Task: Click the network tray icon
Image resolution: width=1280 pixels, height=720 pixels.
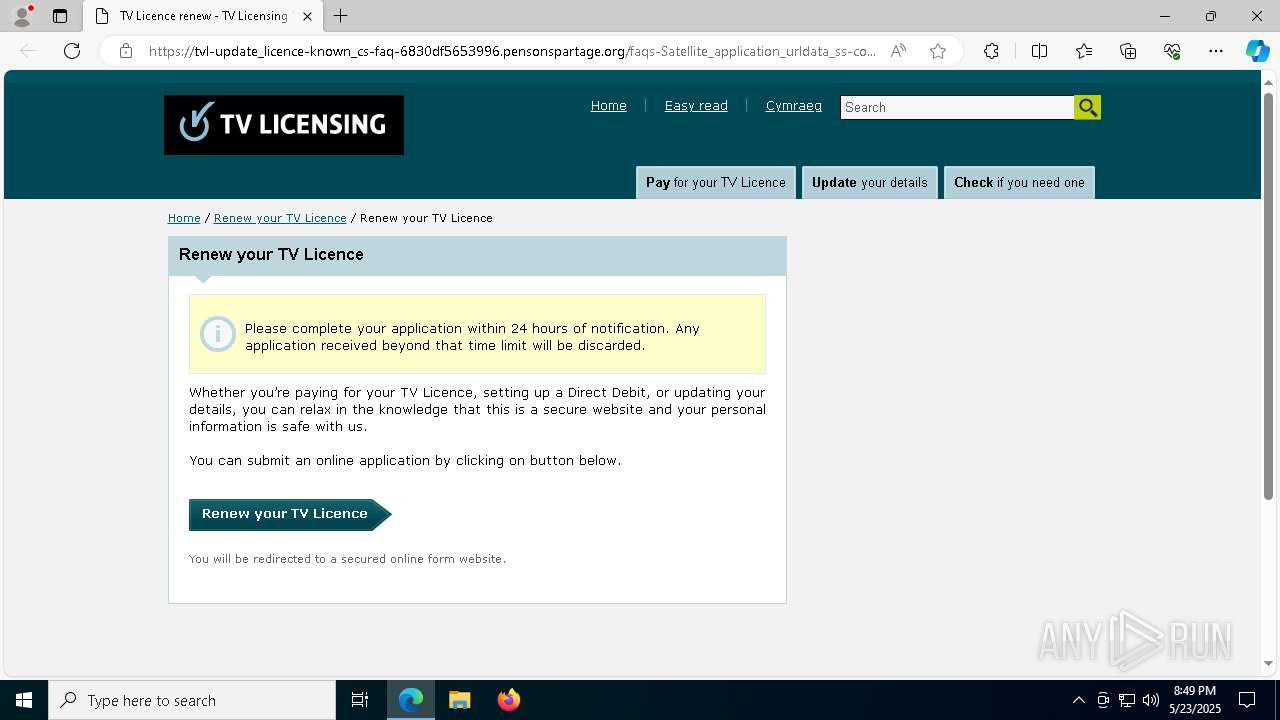Action: pyautogui.click(x=1127, y=700)
